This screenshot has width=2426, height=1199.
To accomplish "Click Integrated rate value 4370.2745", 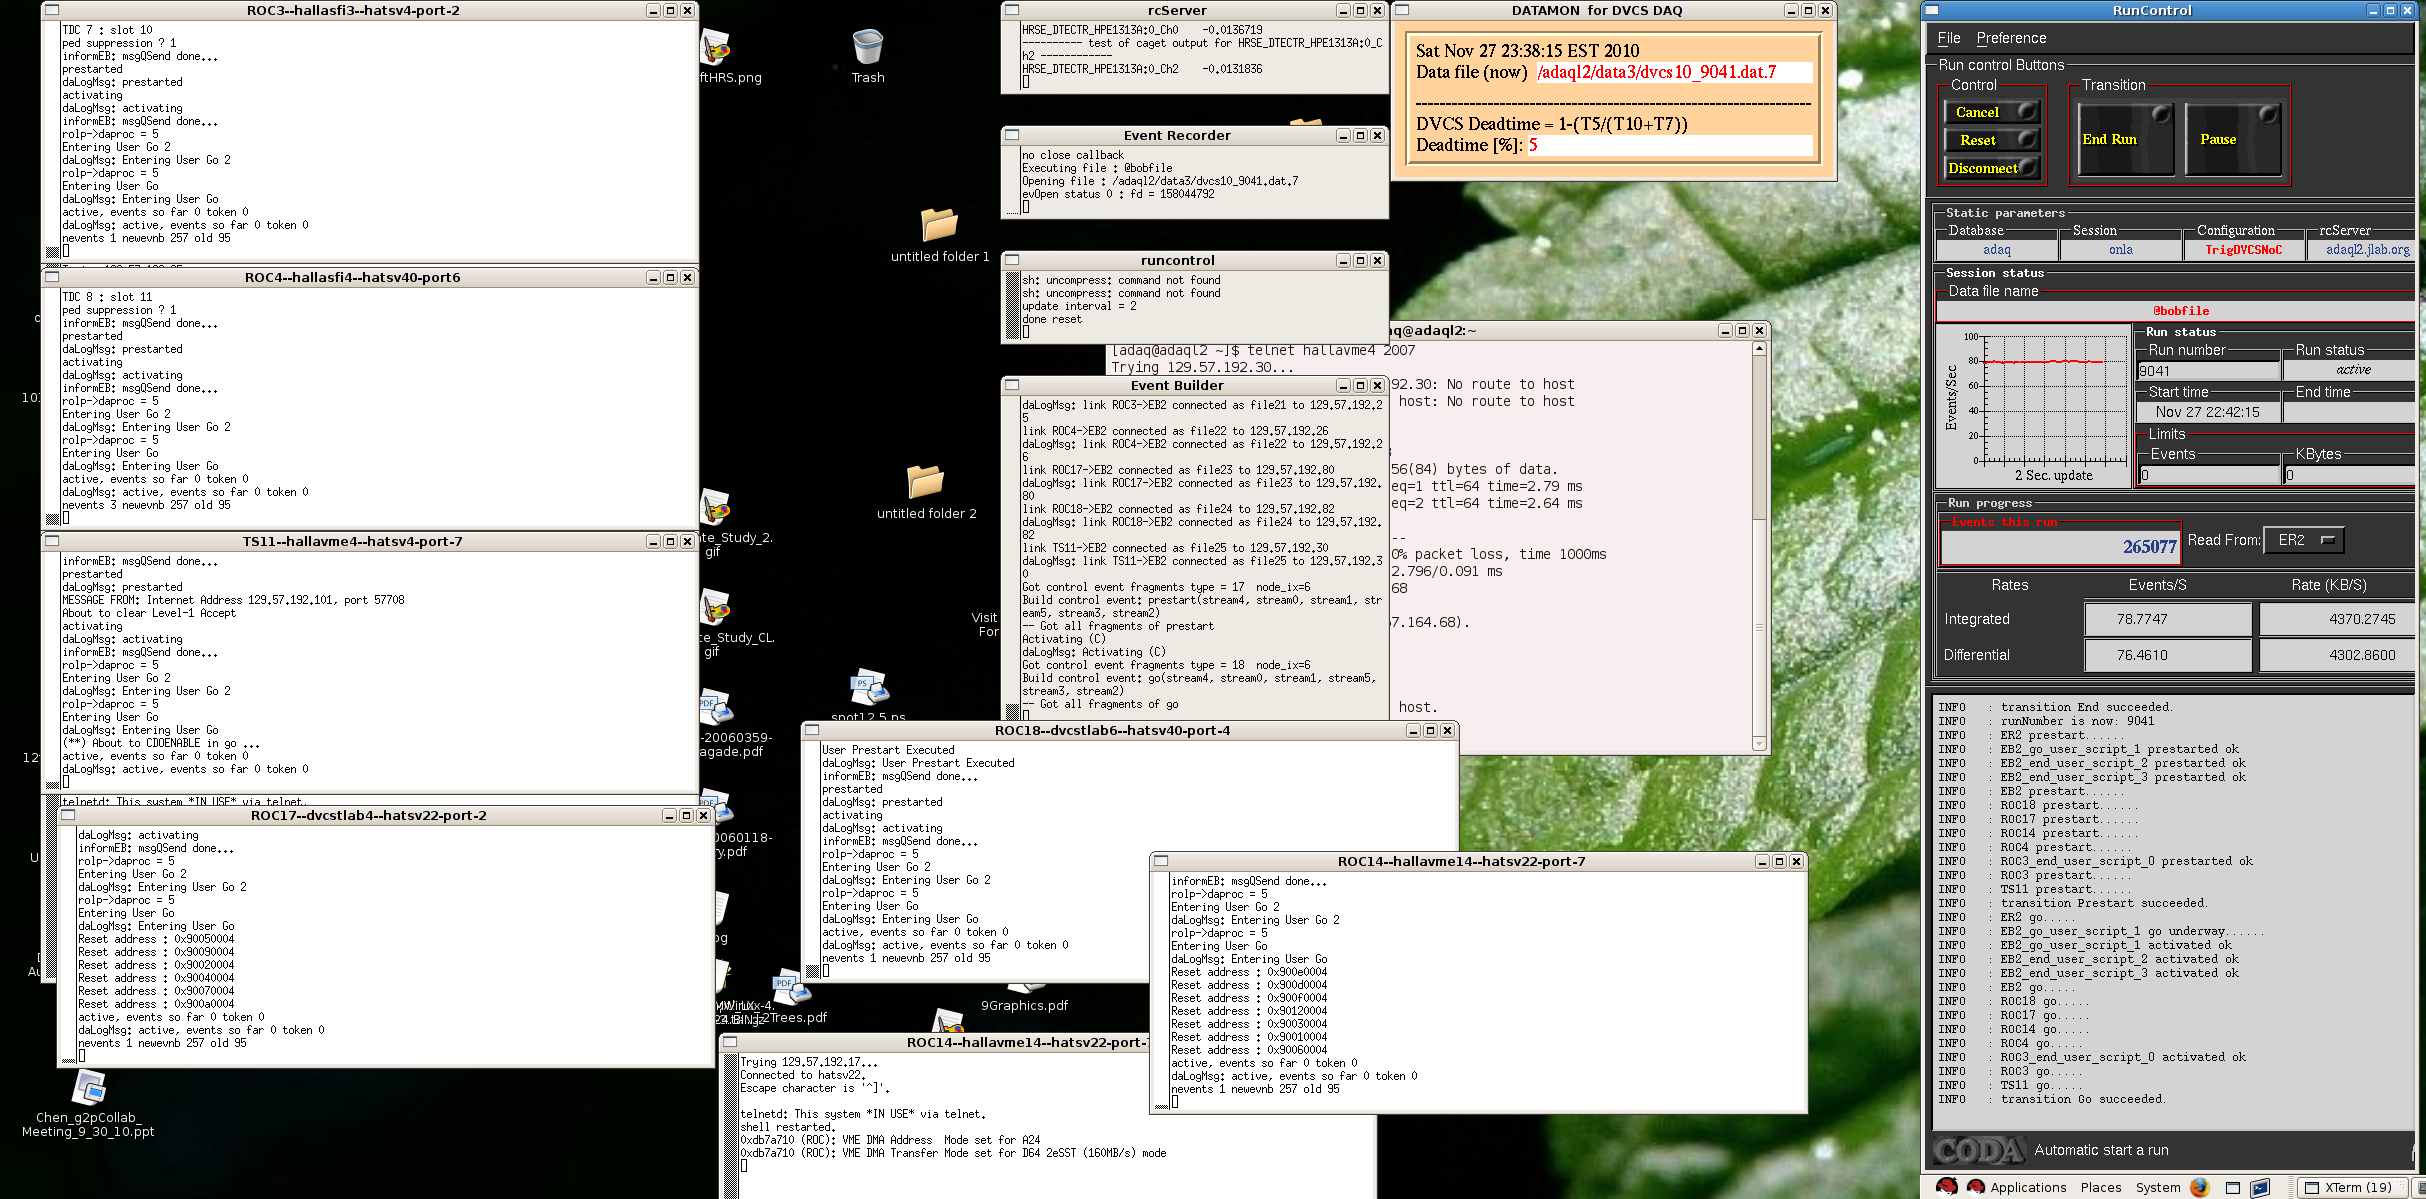I will [x=2337, y=619].
